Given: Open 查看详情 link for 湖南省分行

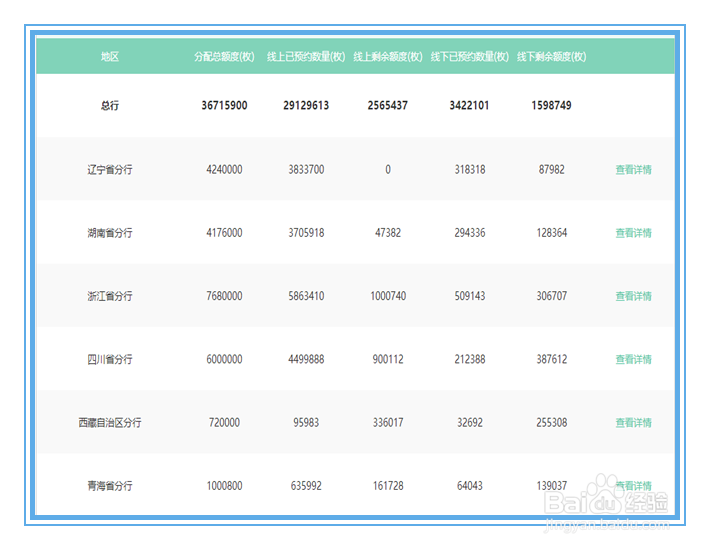Looking at the screenshot, I should (633, 233).
